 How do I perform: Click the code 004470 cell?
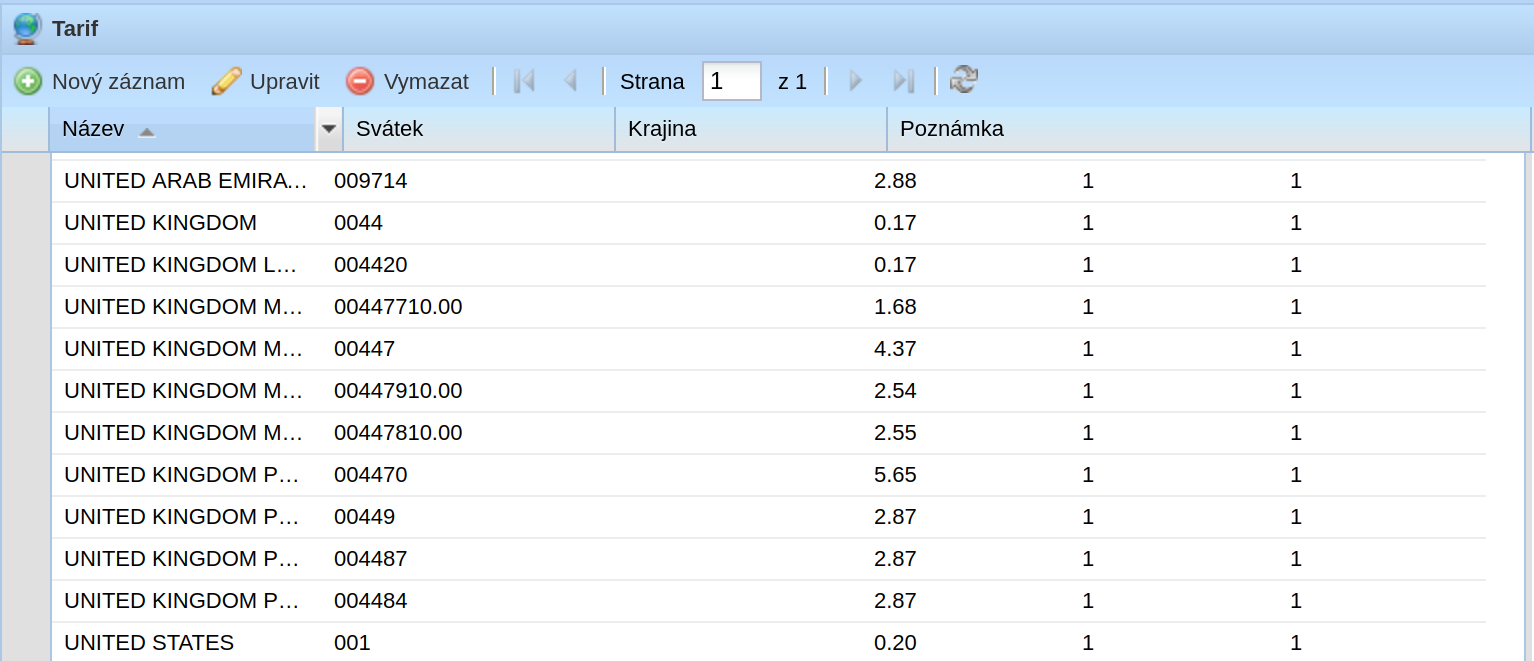(x=371, y=475)
